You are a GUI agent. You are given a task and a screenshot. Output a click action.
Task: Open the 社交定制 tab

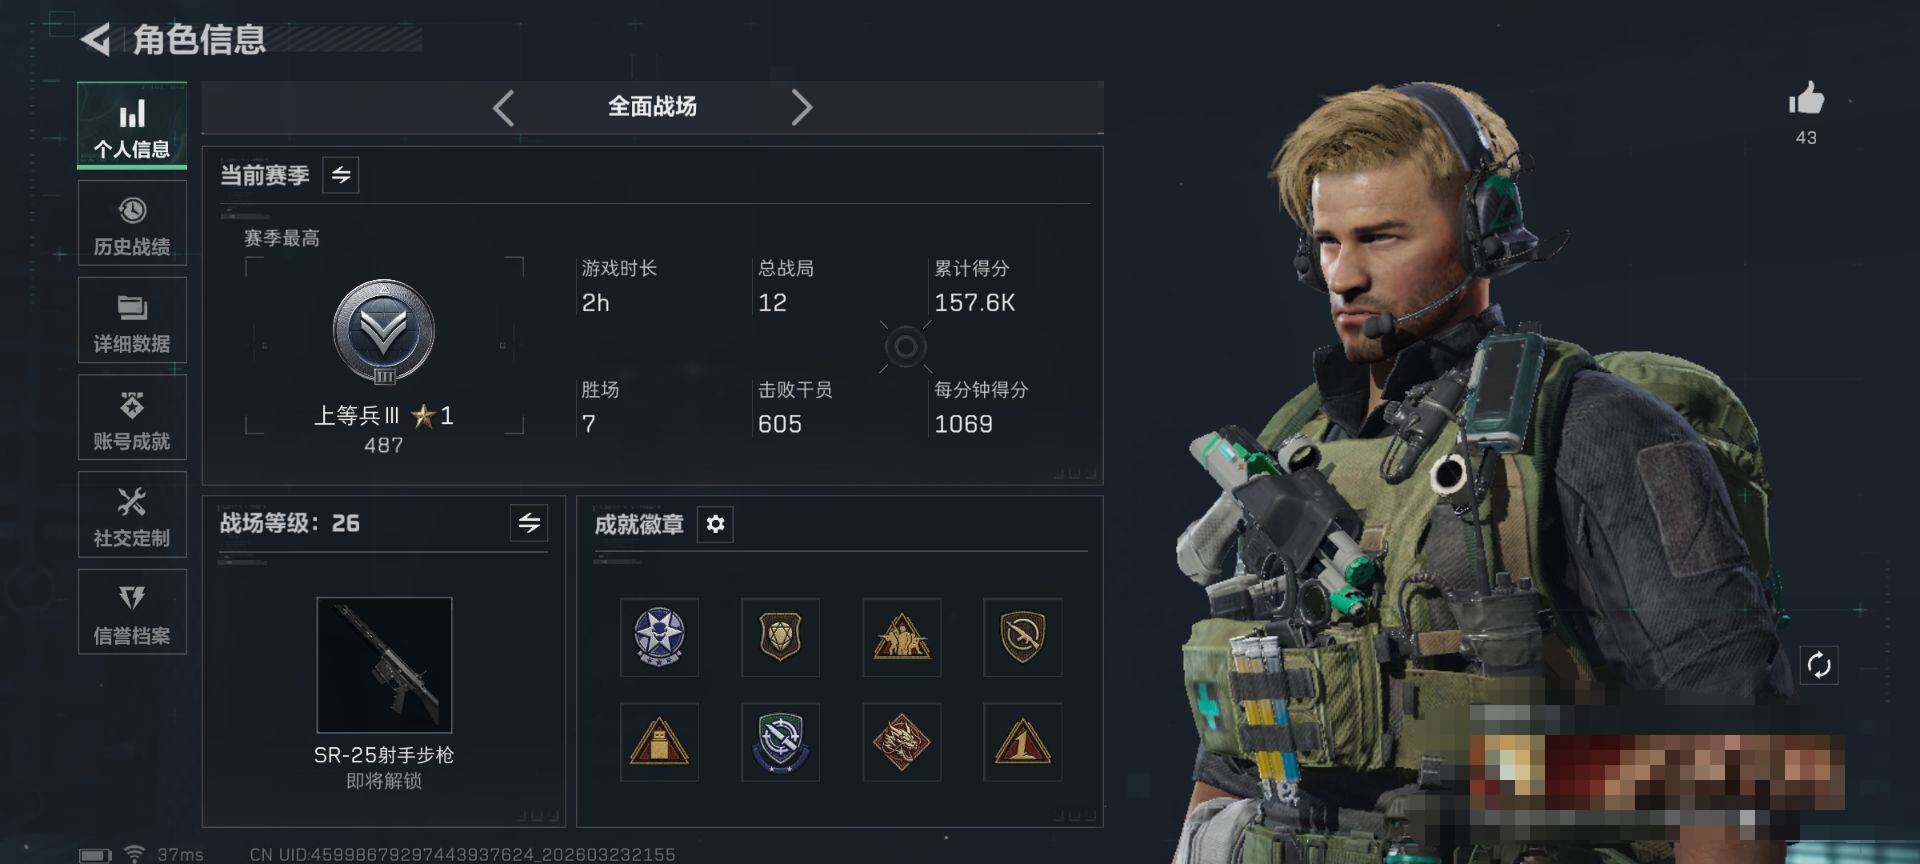pyautogui.click(x=132, y=514)
